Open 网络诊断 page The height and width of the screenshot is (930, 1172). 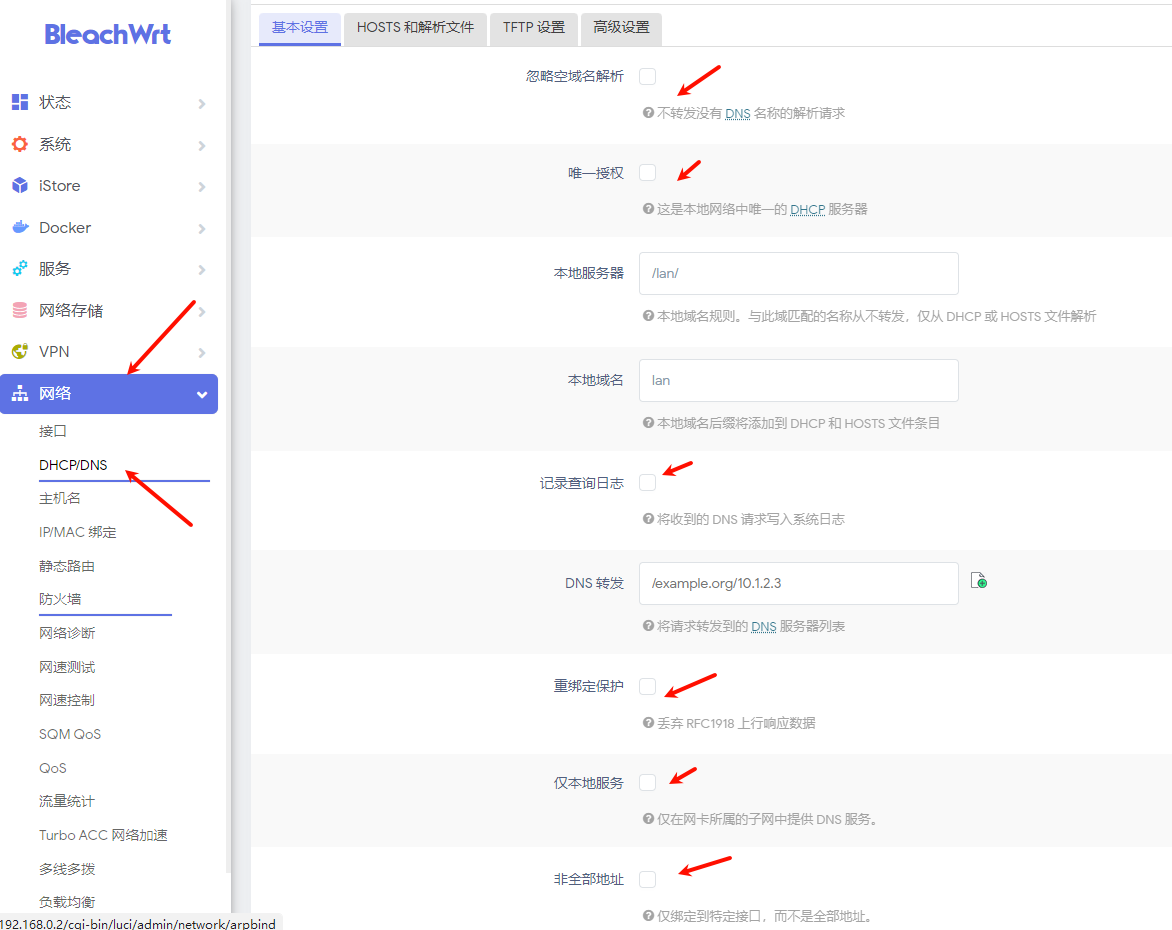67,633
